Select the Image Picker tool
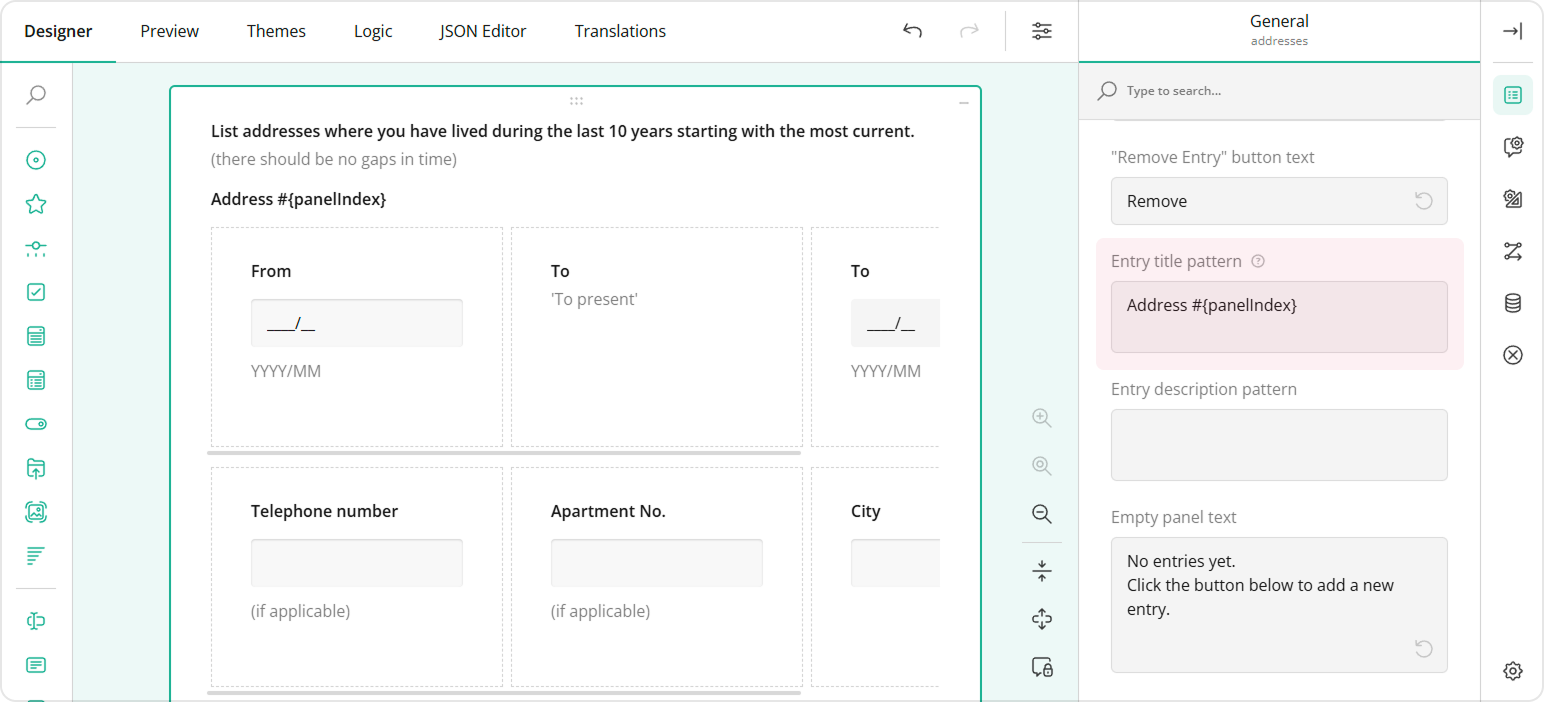 (36, 511)
